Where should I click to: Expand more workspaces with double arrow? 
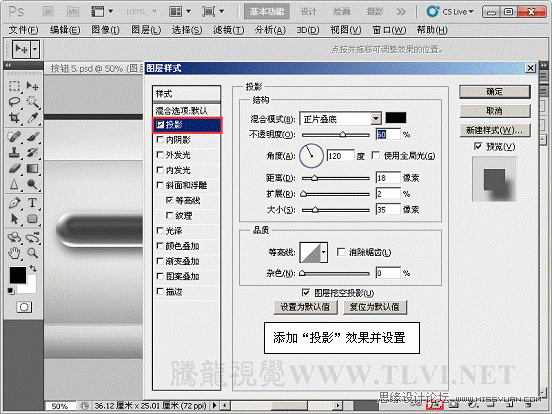[400, 12]
